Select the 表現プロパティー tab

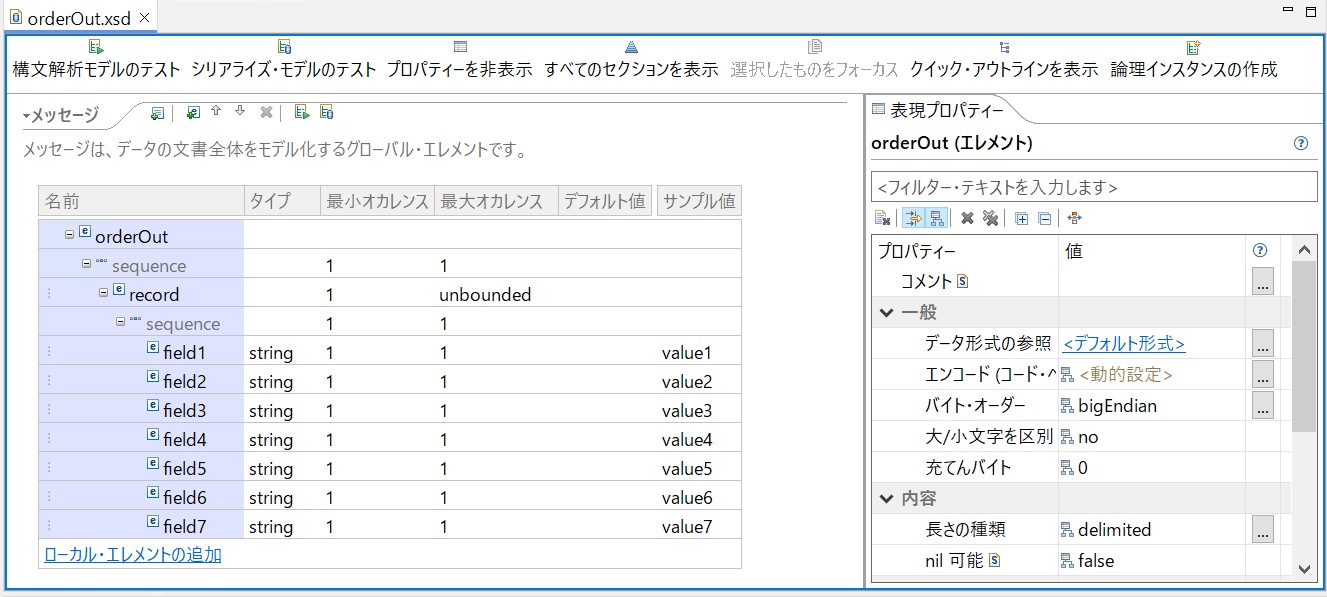(938, 109)
